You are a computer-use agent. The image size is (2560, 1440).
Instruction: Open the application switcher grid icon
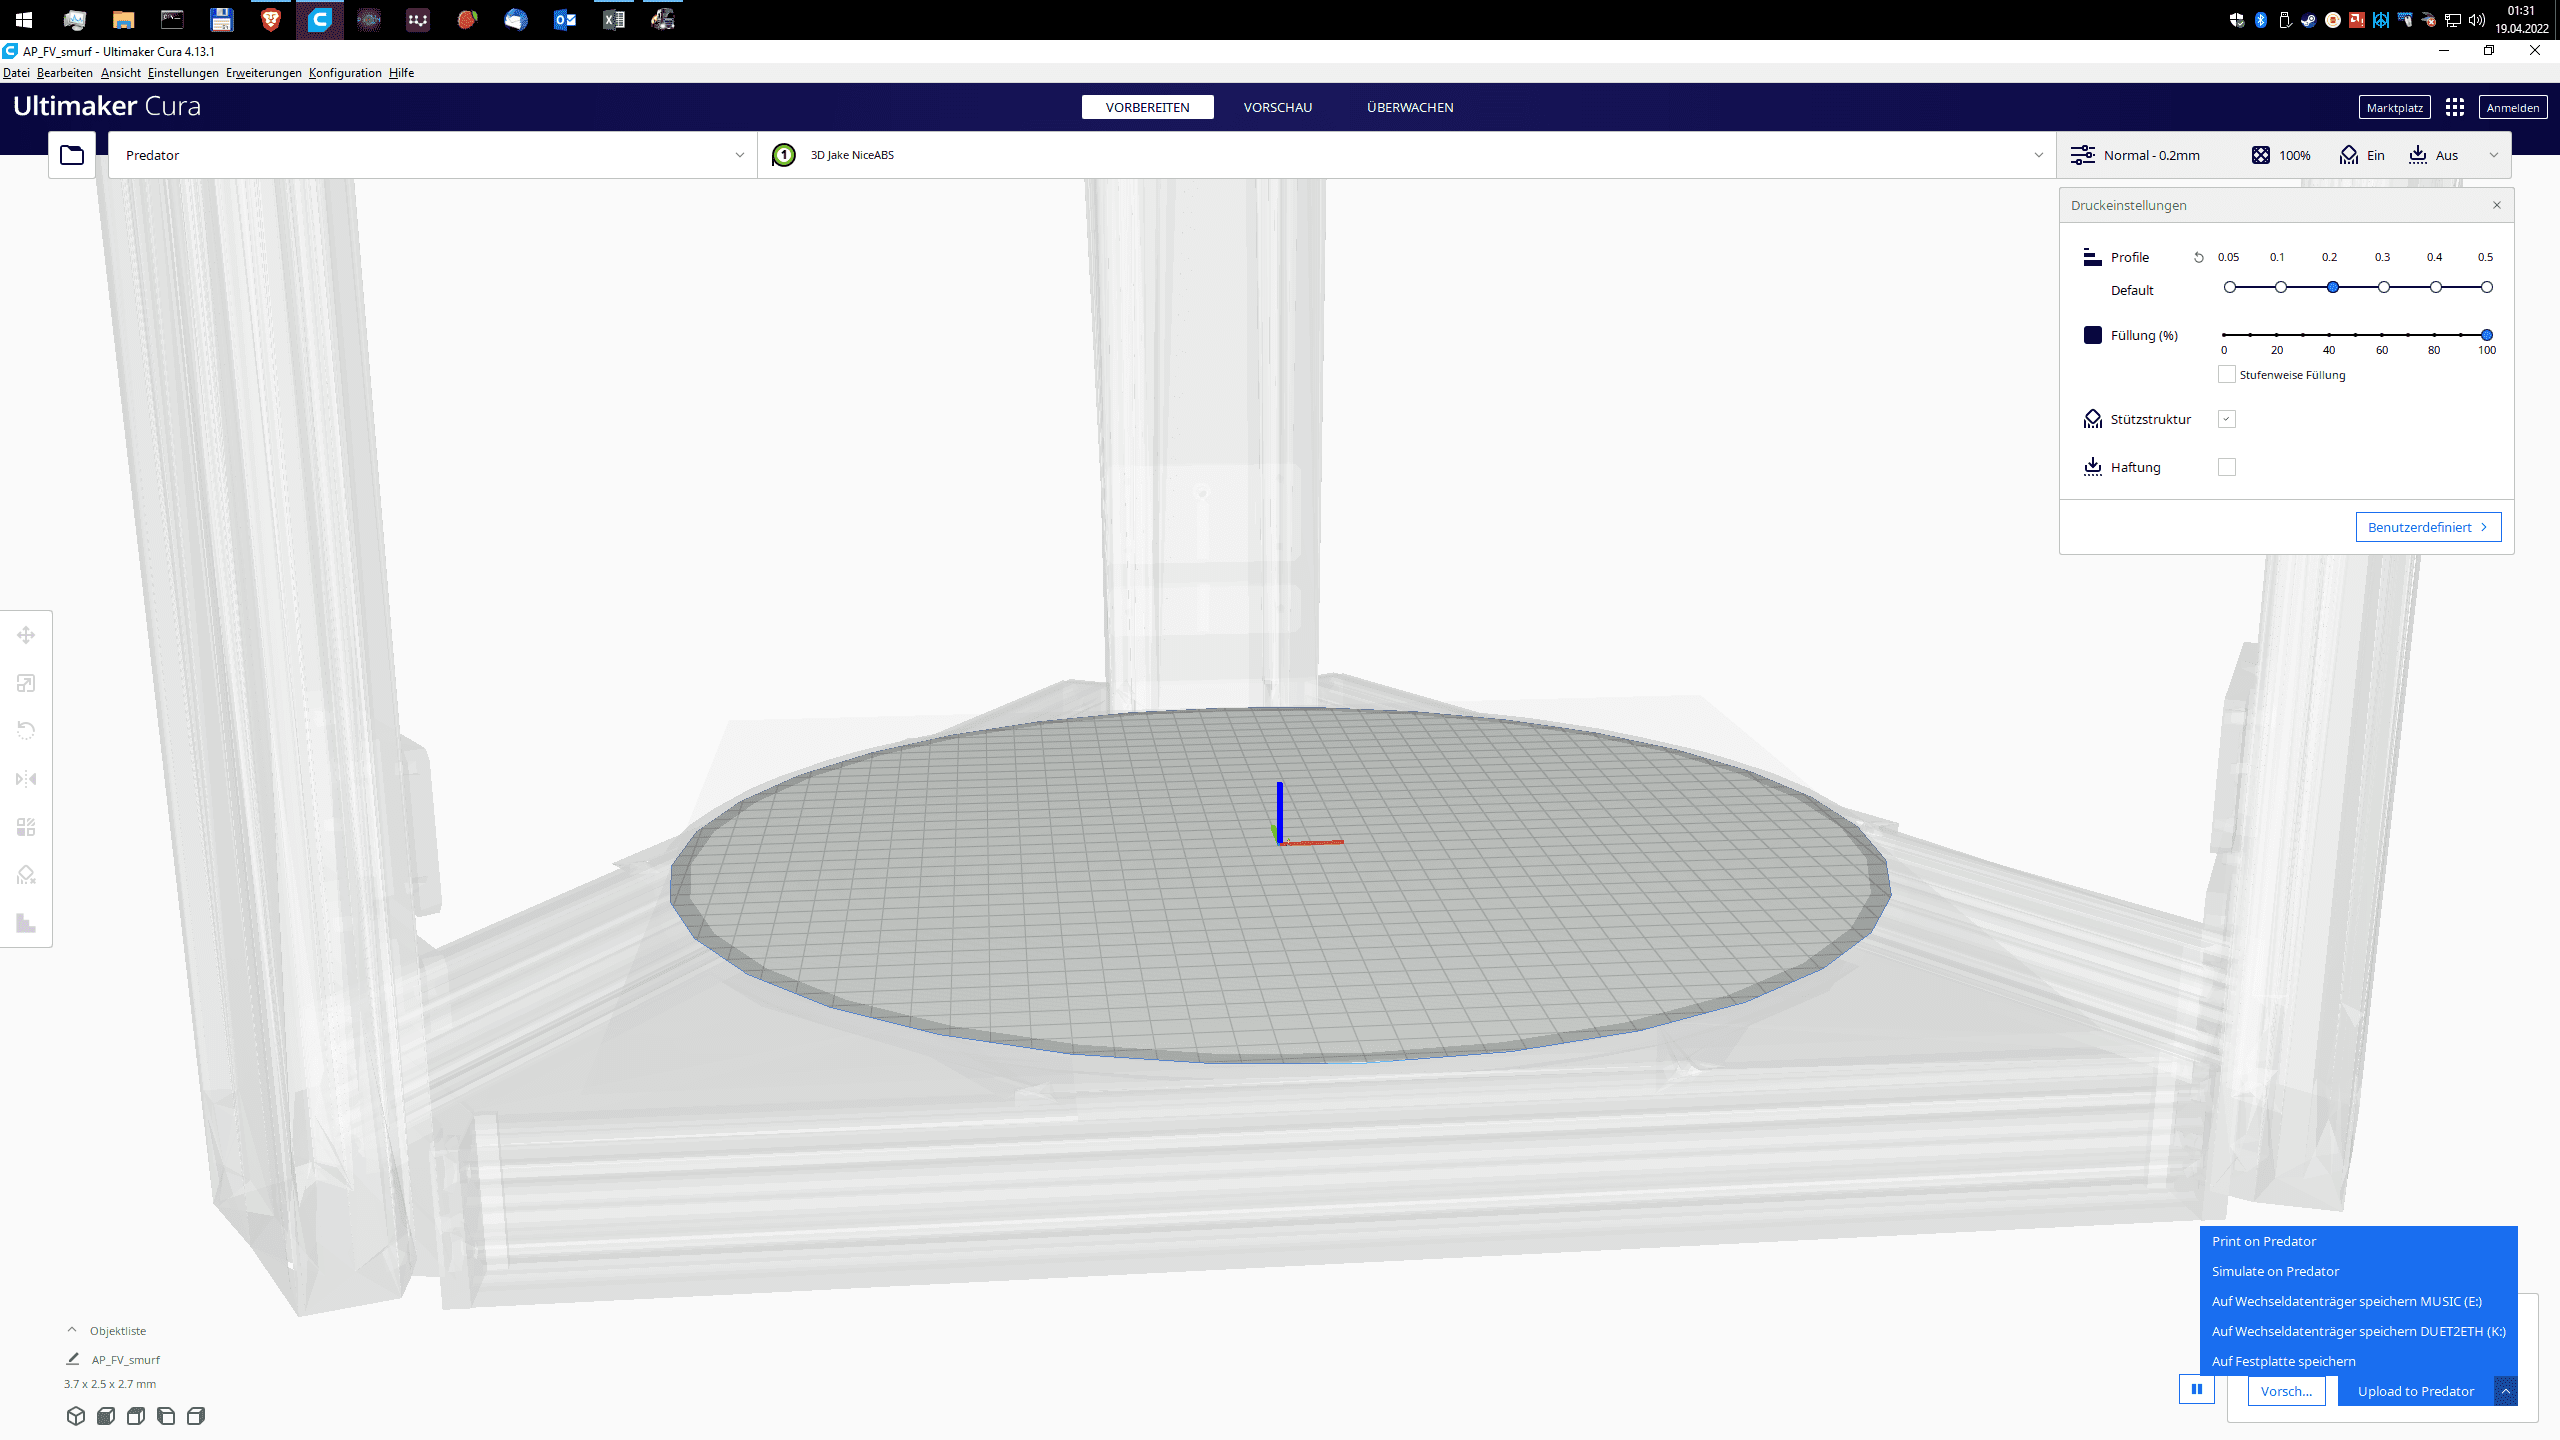[2455, 107]
